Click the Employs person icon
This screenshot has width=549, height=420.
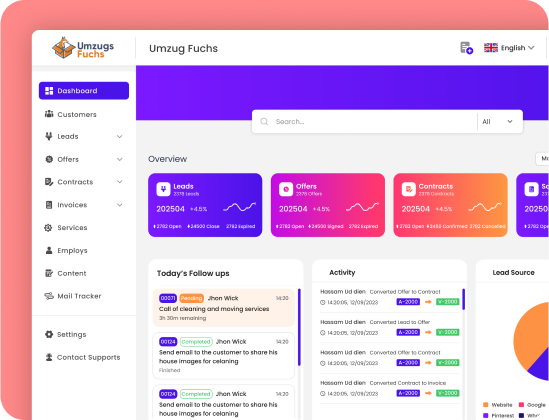pos(49,250)
